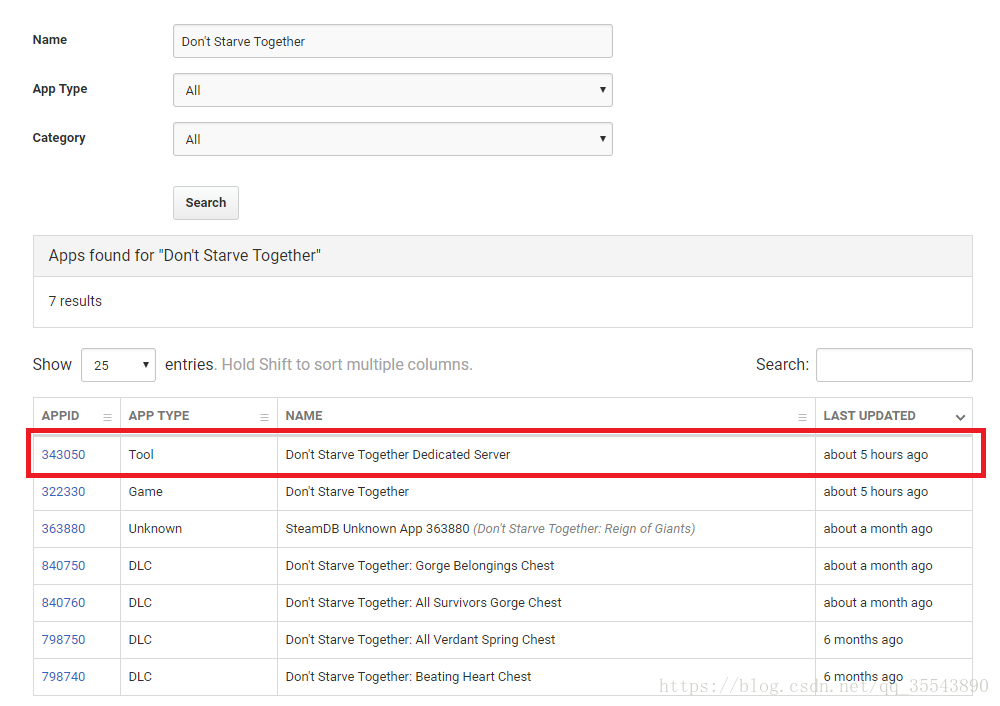Click '6 months ago' in row 798750
Screen dimensions: 1000x706
tap(863, 640)
